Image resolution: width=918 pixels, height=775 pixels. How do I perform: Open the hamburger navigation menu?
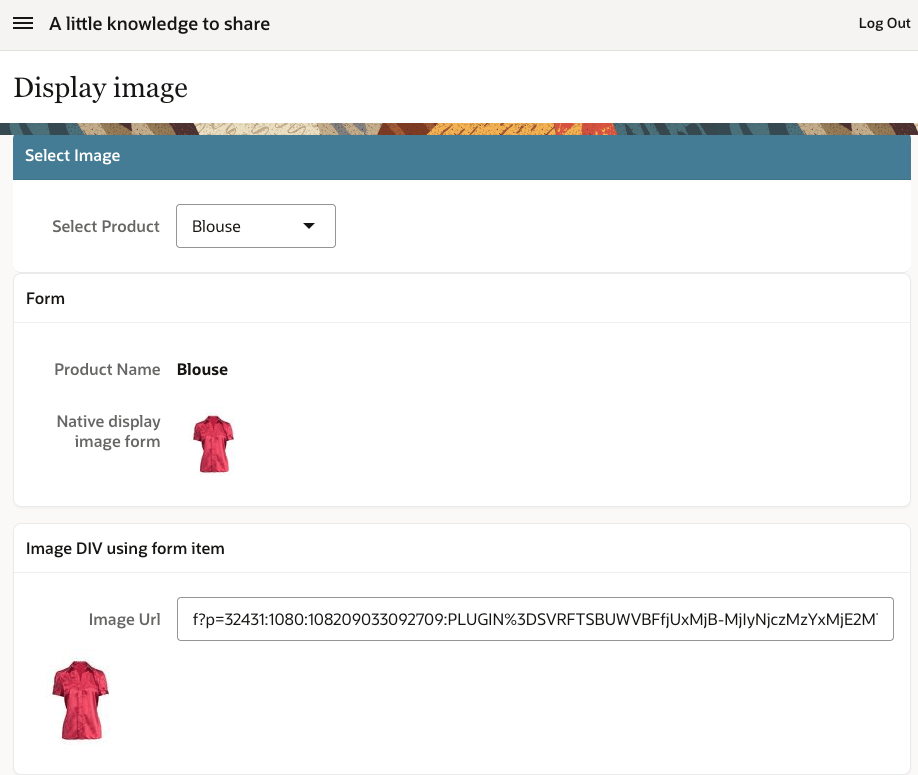(23, 24)
